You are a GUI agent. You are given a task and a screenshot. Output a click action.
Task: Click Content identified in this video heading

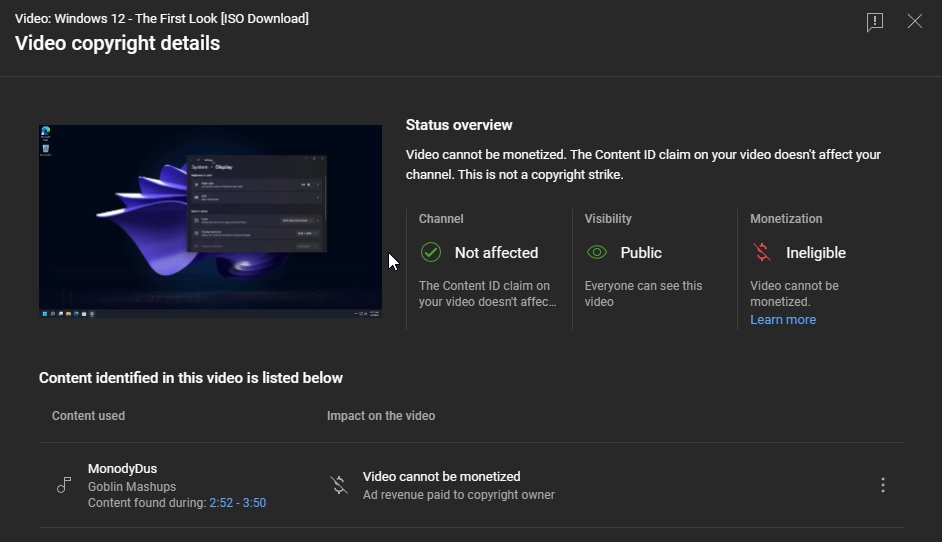click(190, 378)
